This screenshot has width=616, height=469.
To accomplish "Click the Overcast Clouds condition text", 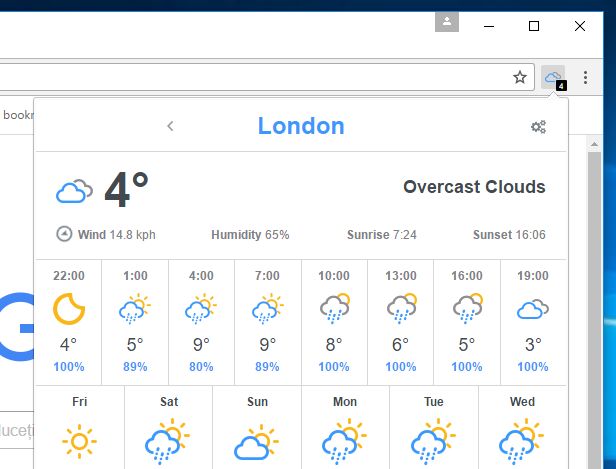I will click(474, 187).
